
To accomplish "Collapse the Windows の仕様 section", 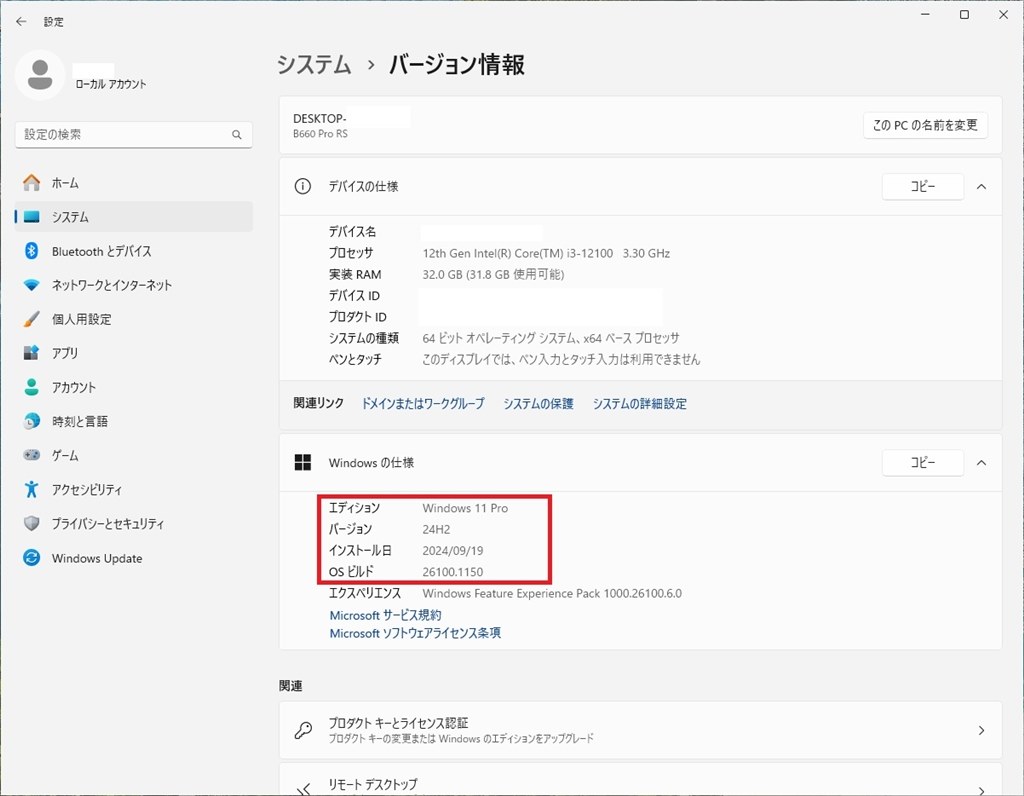I will (x=981, y=462).
